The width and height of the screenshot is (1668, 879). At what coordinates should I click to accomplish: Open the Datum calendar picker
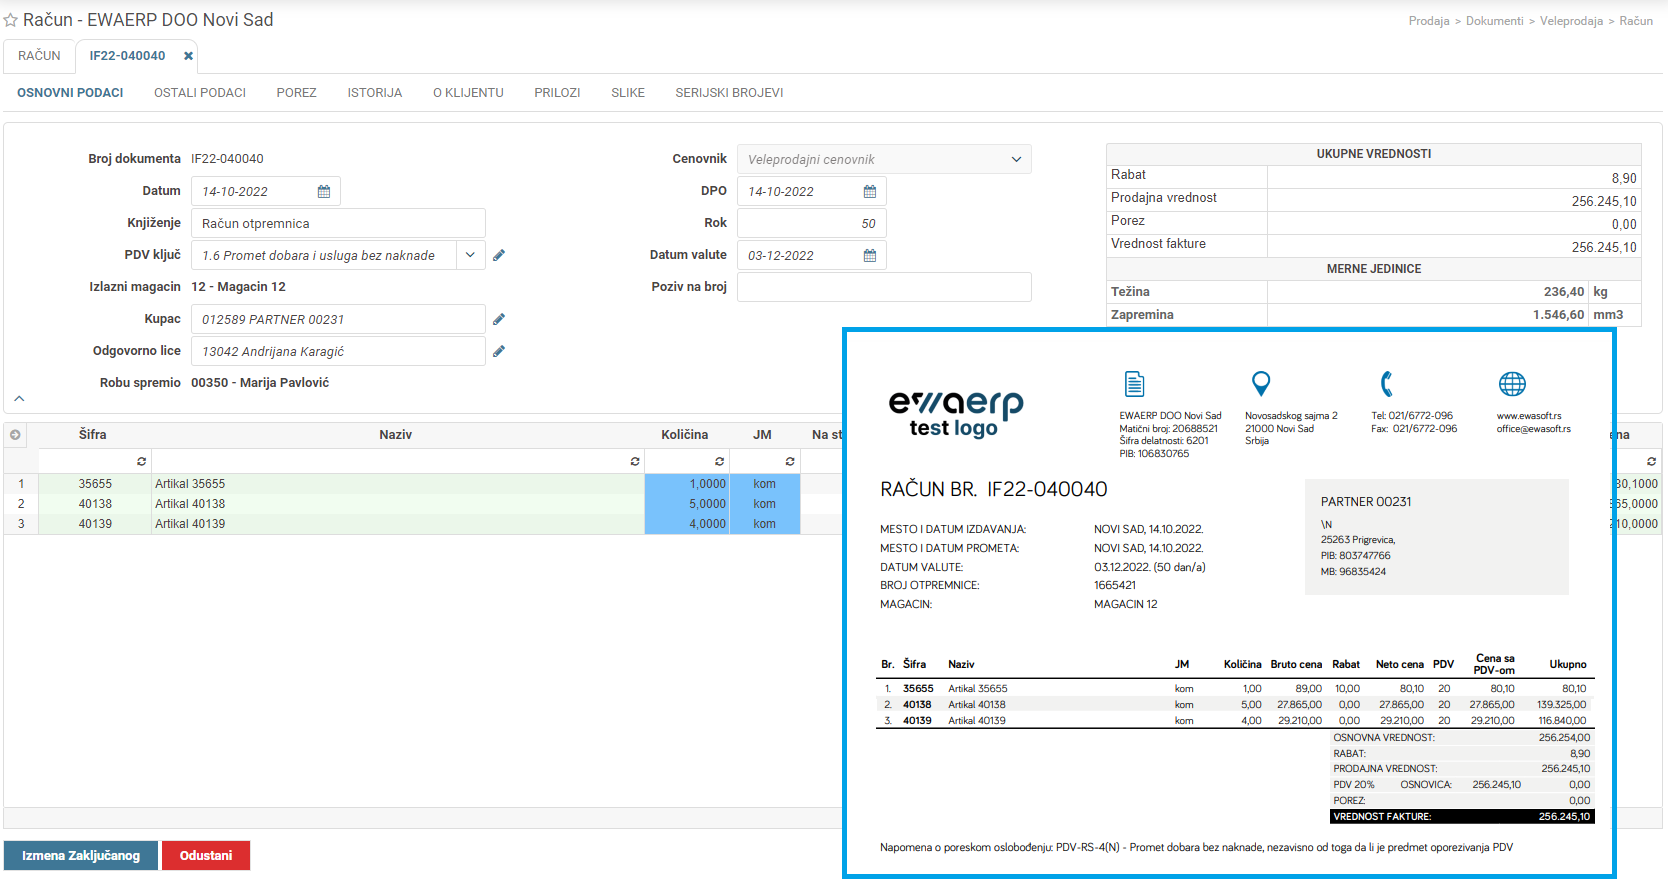(x=324, y=192)
